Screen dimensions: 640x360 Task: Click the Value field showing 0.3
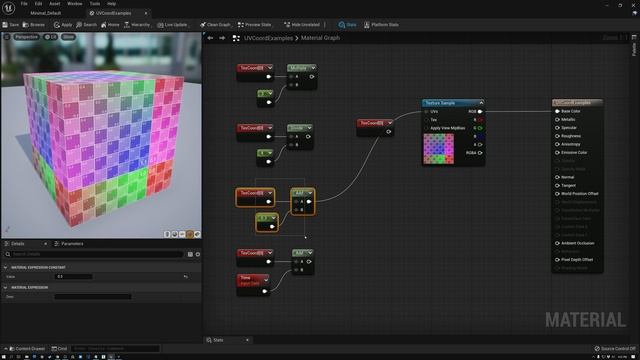coord(73,276)
